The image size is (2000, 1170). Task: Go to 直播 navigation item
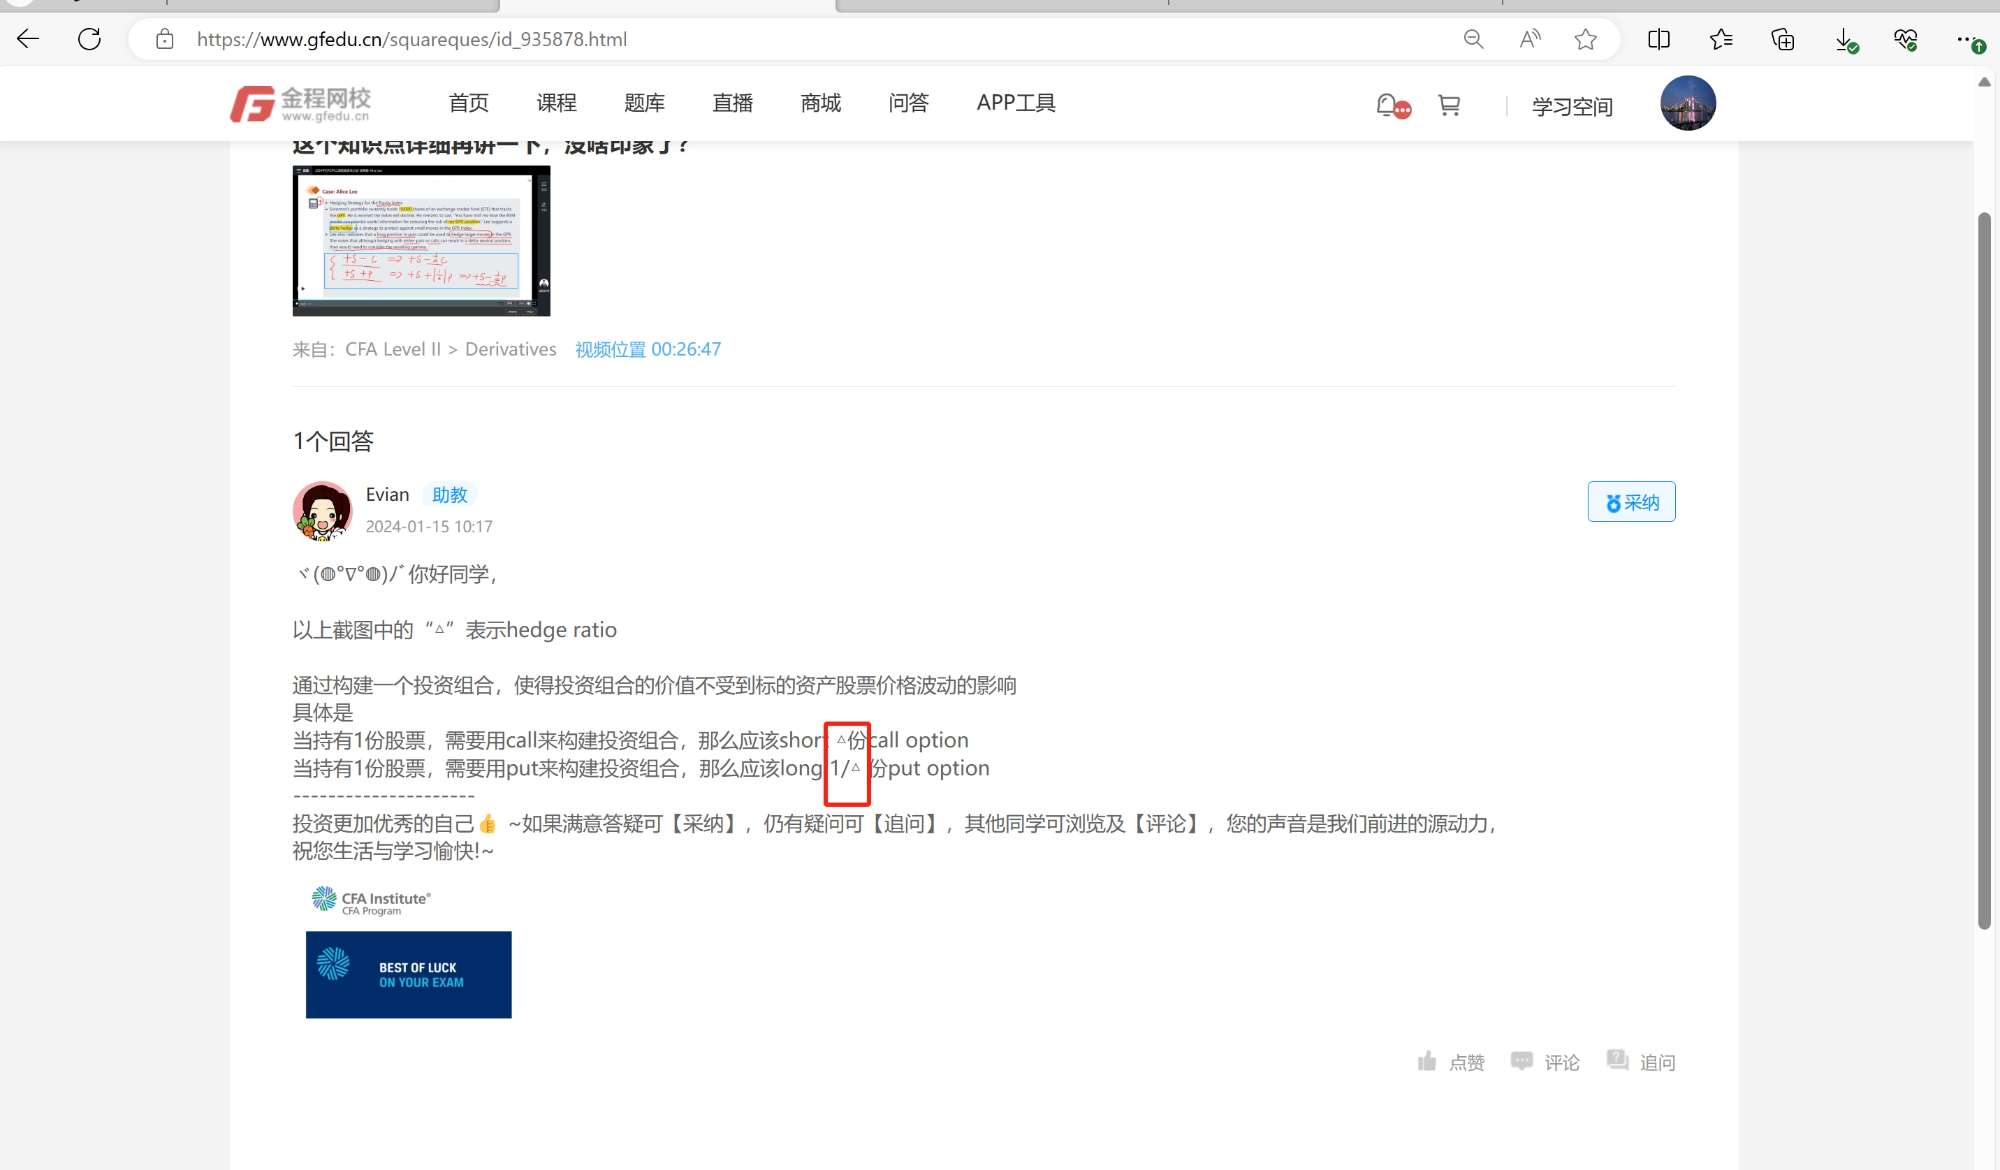732,103
